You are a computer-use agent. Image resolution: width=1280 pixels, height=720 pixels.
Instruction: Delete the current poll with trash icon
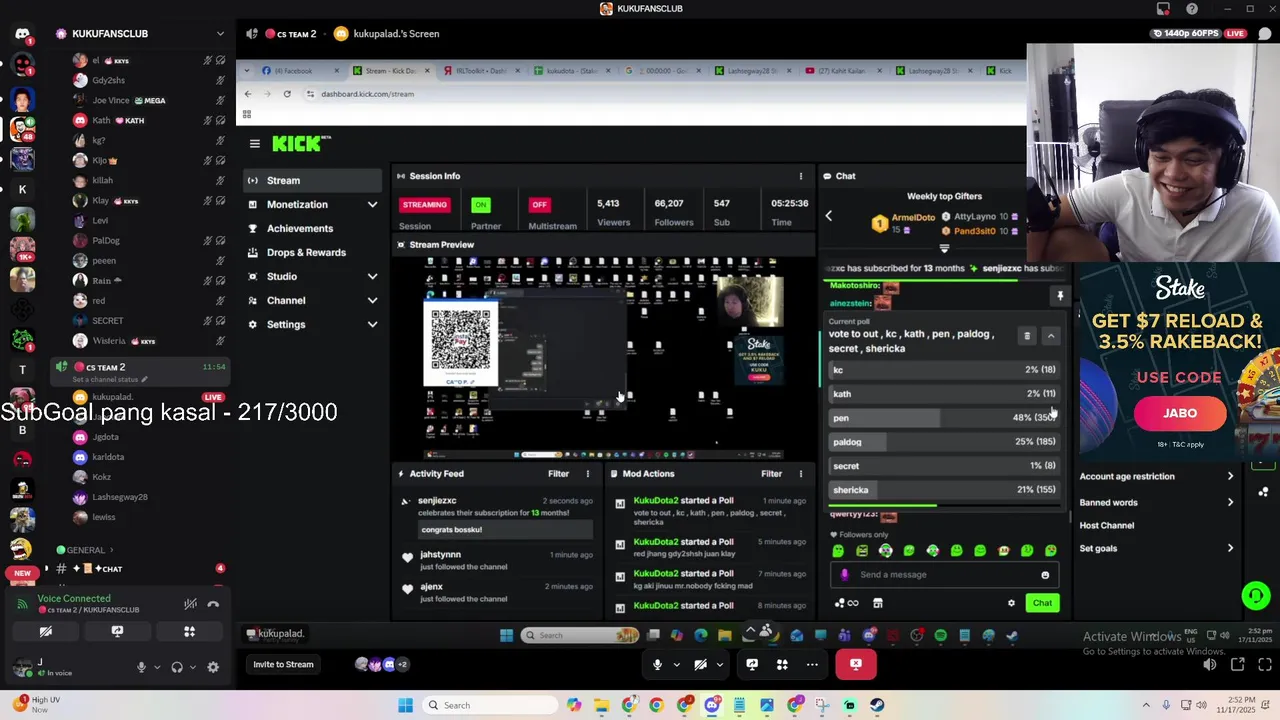[1027, 336]
